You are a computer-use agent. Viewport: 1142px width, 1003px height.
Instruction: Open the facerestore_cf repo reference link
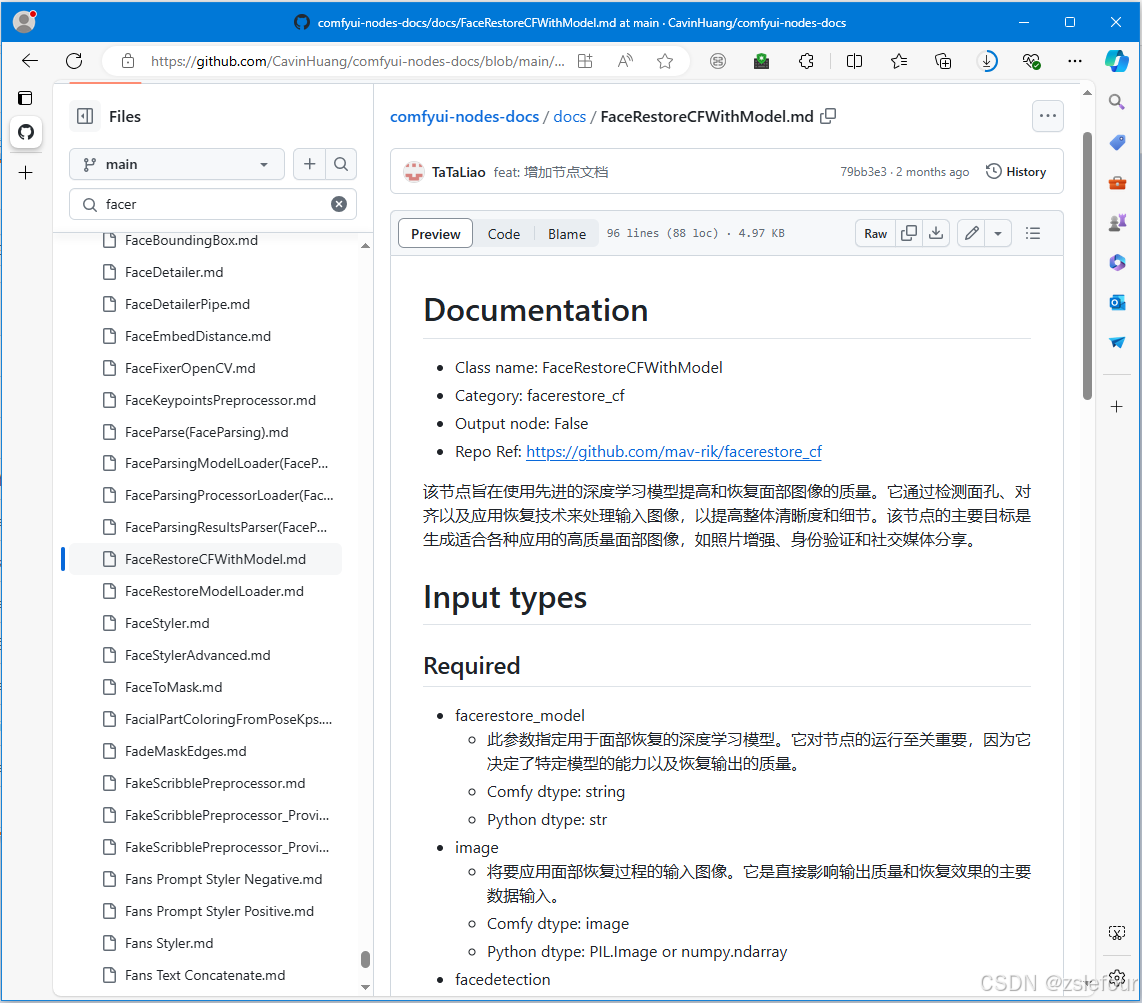click(x=674, y=452)
